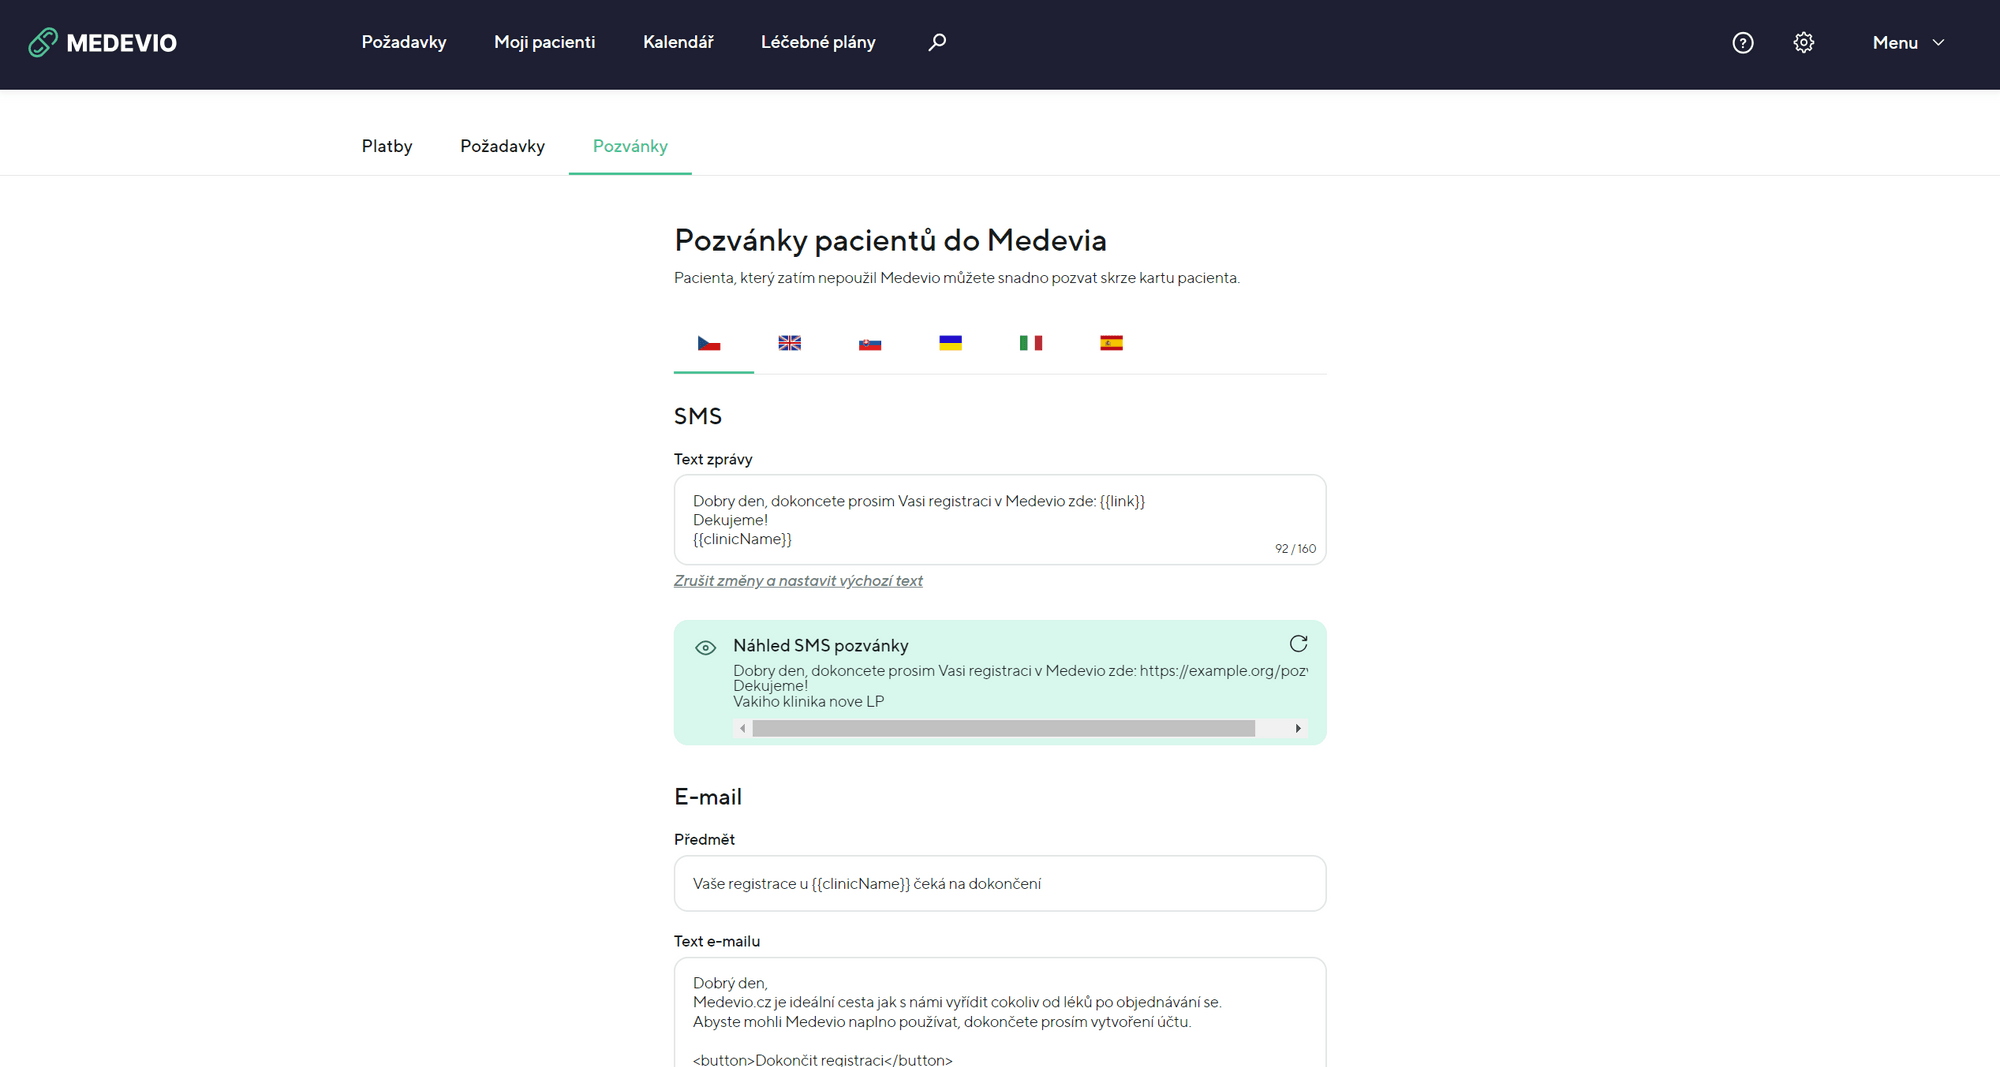Open the Platby tab
The height and width of the screenshot is (1067, 2000).
(387, 146)
